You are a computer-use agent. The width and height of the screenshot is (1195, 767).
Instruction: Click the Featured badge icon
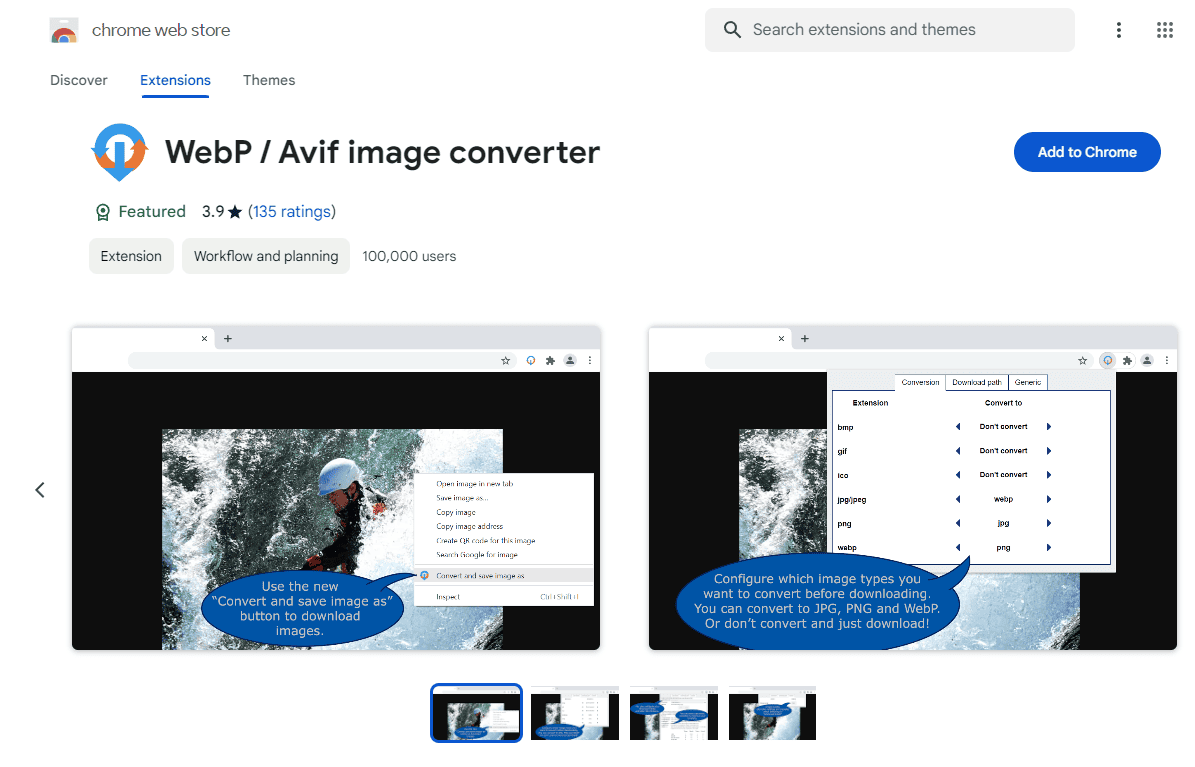(x=102, y=211)
